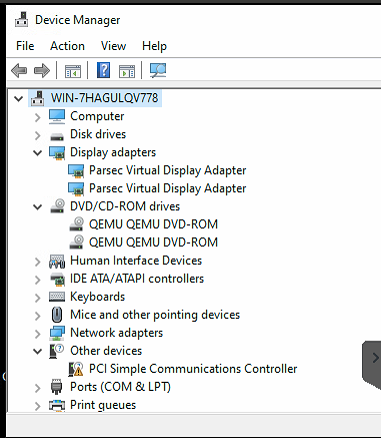Click the Forward arrow toolbar icon
Screen dimensions: 381x438
42,71
